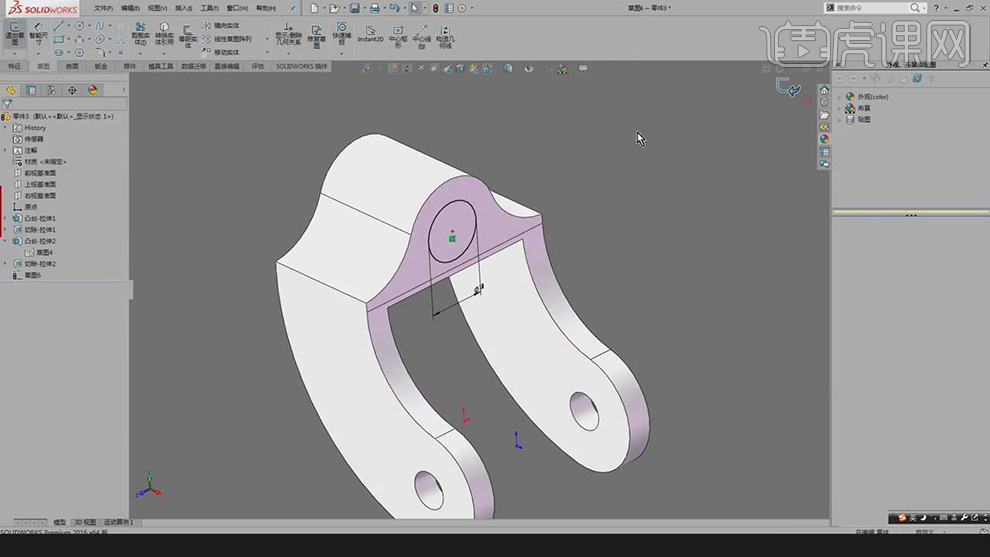Pin the SolidWorks menu bar
Viewport: 990px width, 557px height.
click(293, 8)
